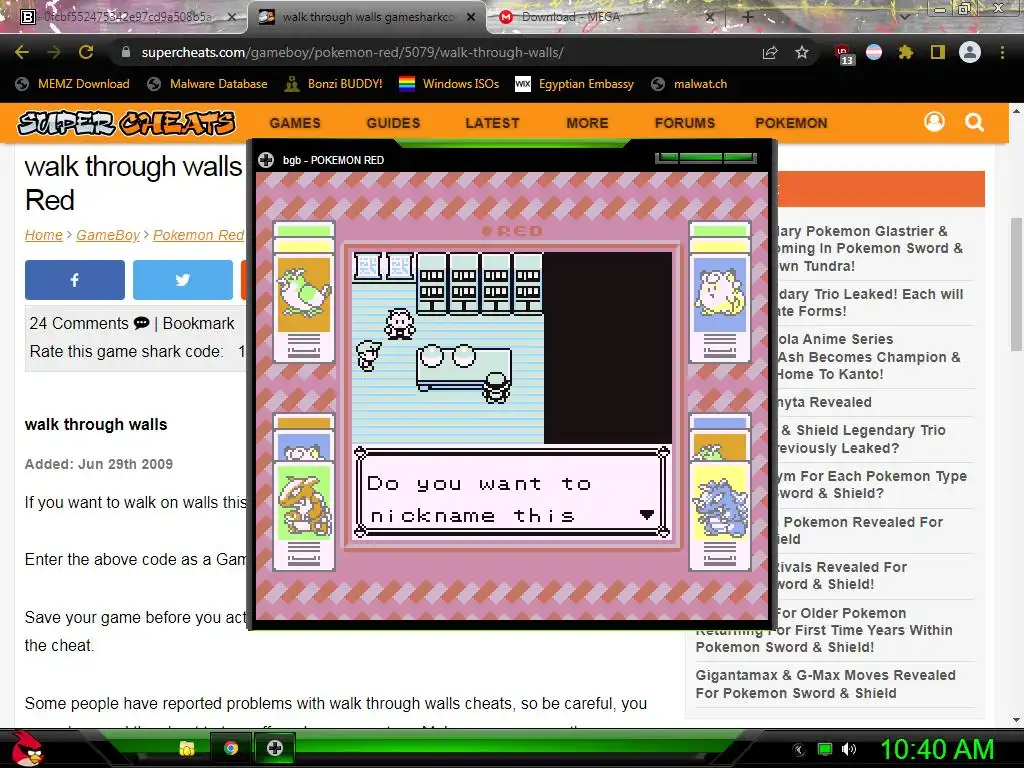
Task: Go back with the browser back arrow
Action: 22,52
